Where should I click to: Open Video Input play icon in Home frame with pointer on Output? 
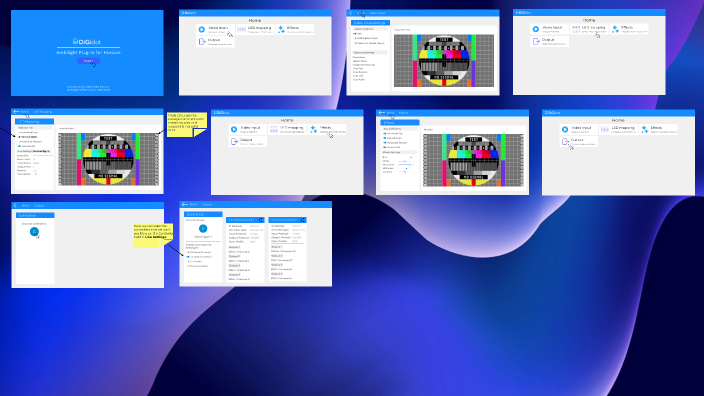565,129
